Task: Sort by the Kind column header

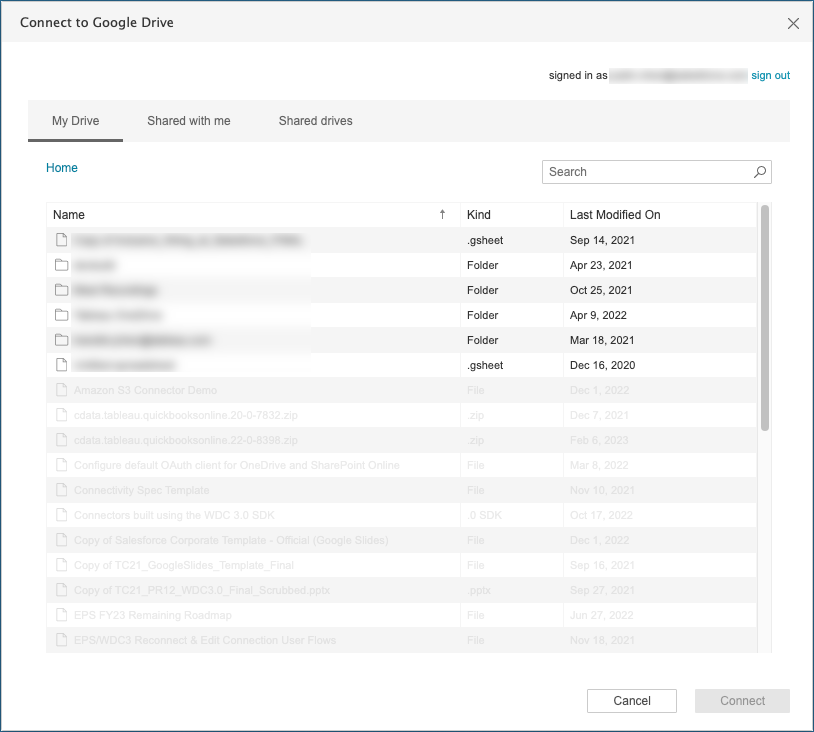Action: point(512,214)
